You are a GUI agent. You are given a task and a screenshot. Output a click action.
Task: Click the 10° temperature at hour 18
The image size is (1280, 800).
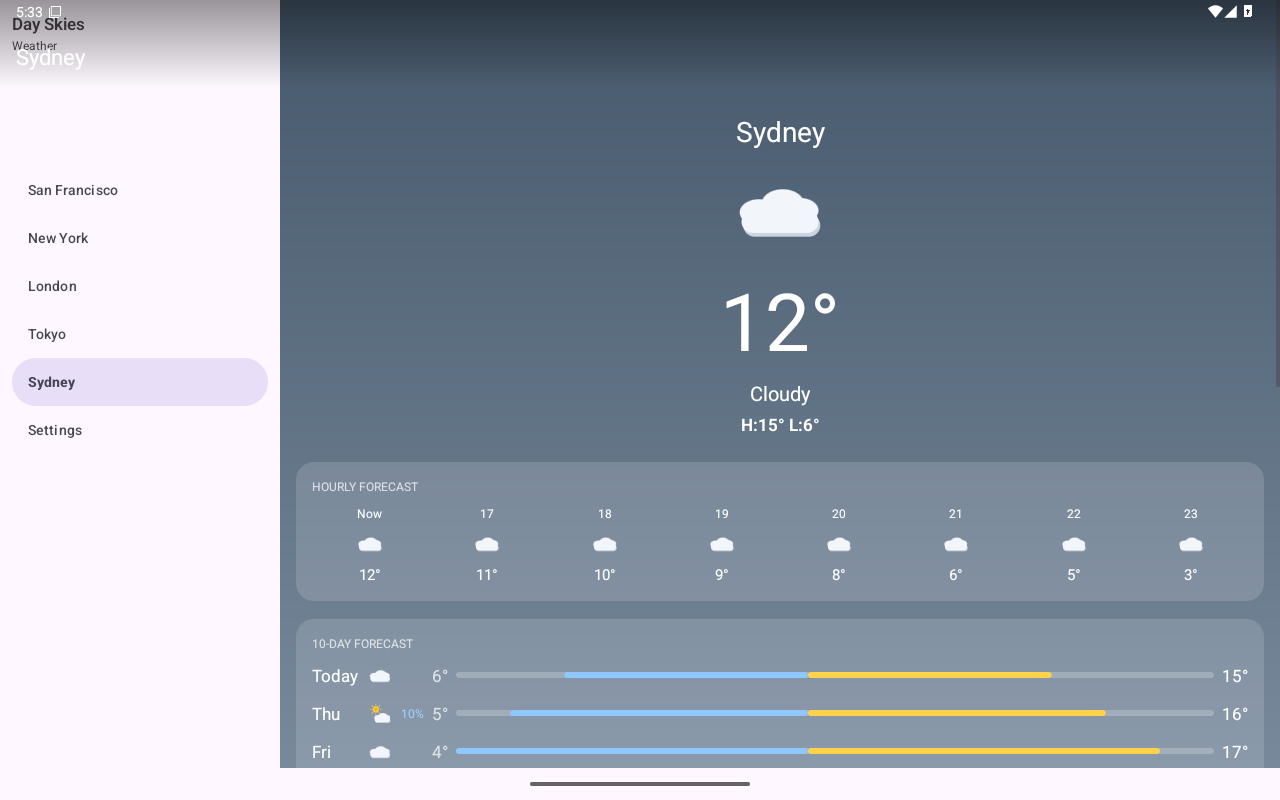pos(605,575)
